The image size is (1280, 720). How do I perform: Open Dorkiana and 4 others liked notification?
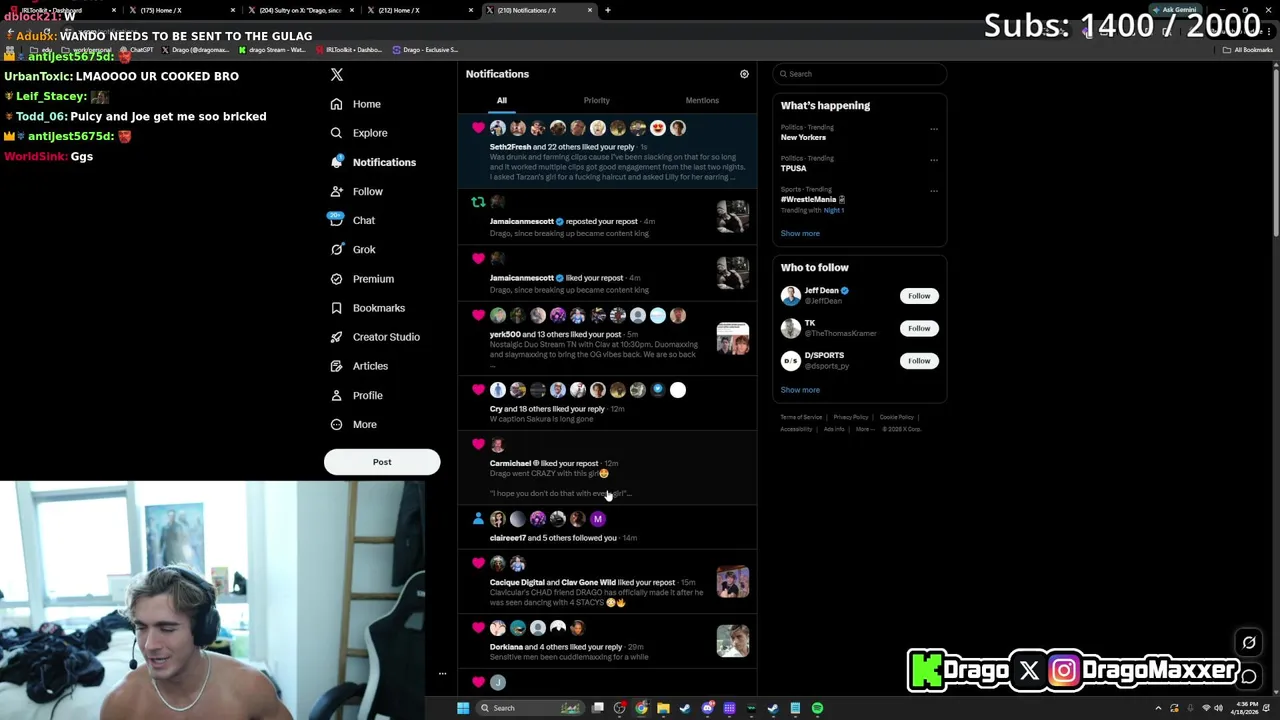(608, 642)
